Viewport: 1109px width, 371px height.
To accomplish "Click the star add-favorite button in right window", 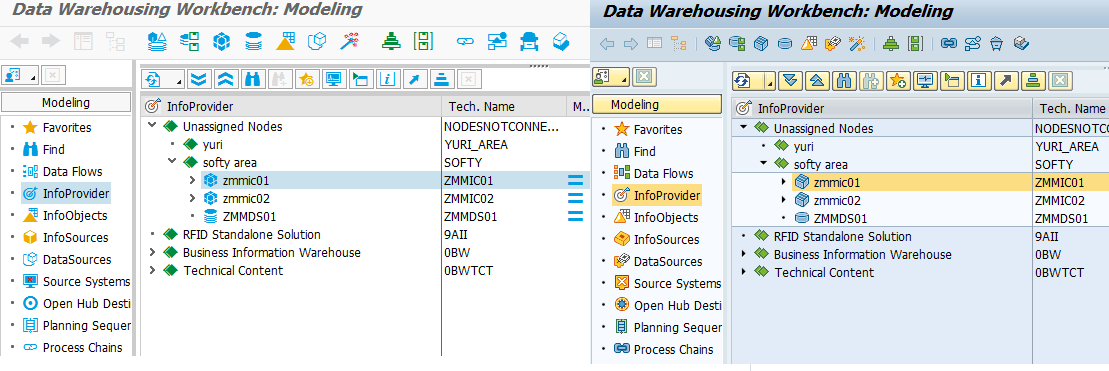I will [898, 81].
